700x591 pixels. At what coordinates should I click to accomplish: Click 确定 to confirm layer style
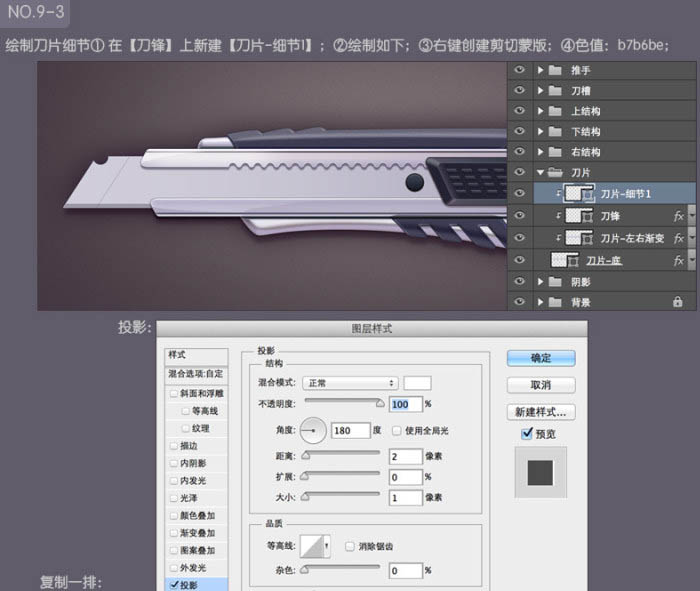pyautogui.click(x=541, y=358)
